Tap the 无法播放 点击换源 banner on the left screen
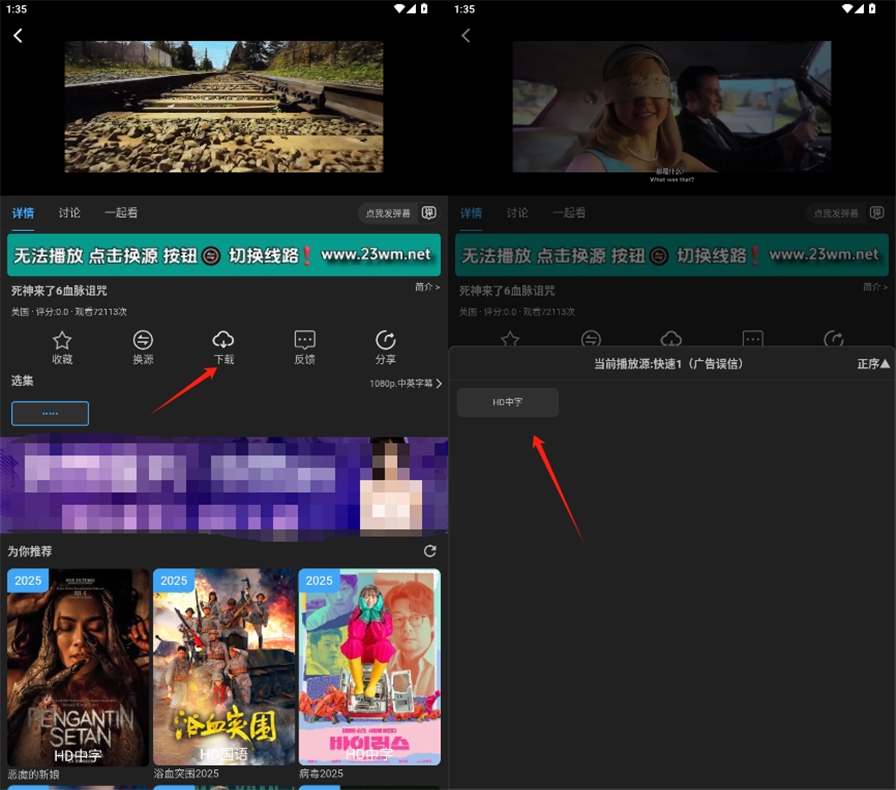This screenshot has height=790, width=896. (x=224, y=255)
